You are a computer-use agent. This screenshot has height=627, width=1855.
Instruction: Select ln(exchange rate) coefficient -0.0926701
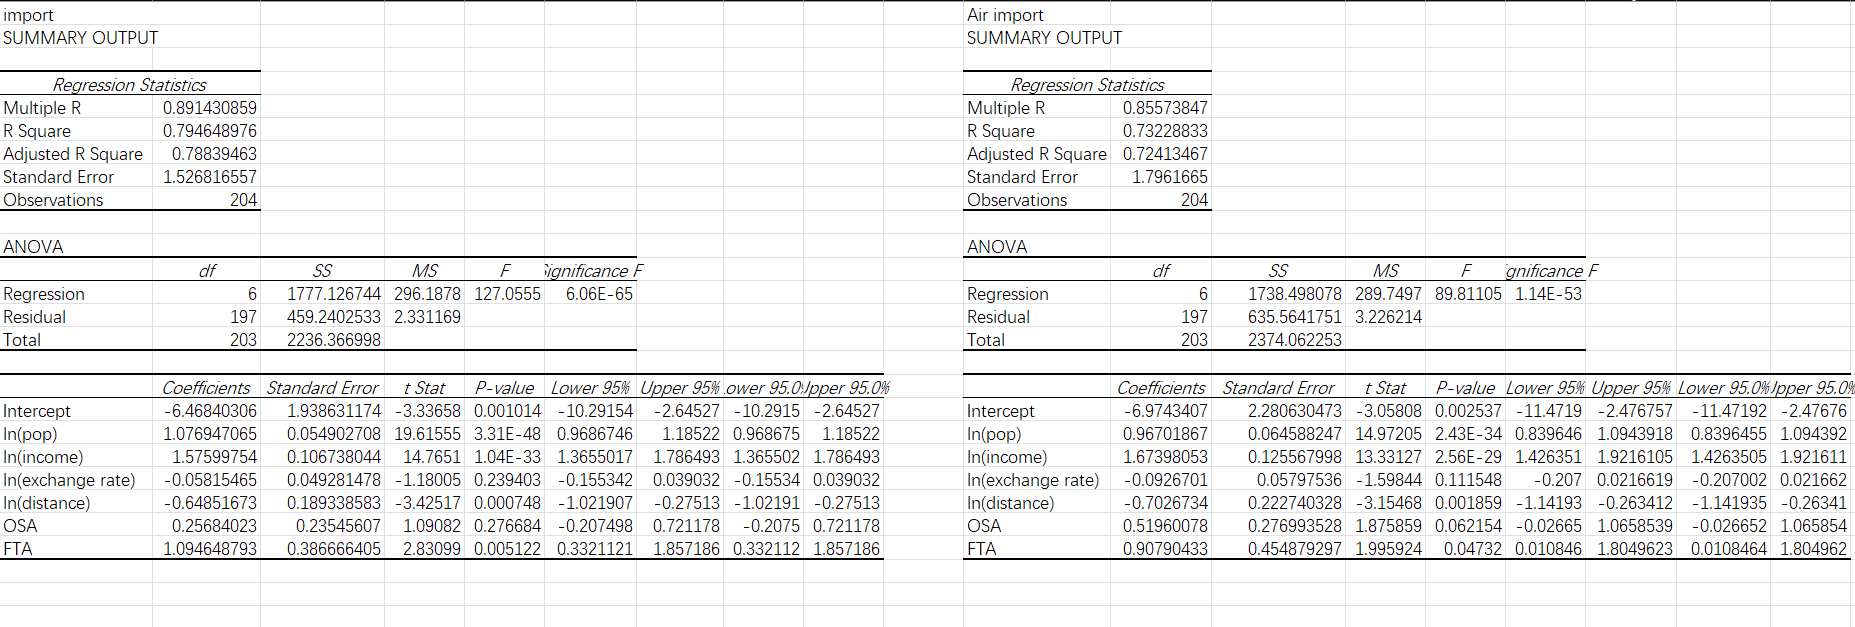pos(1165,480)
